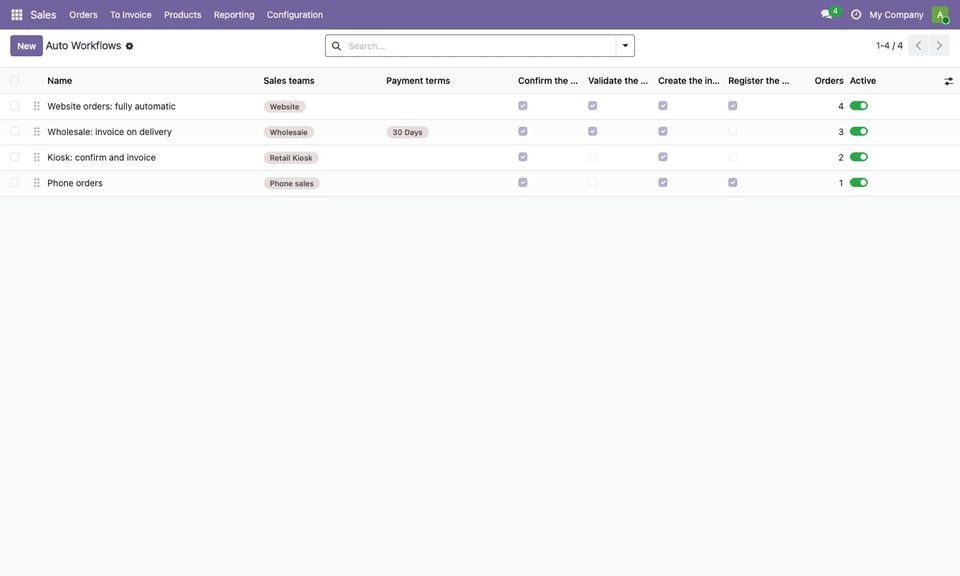The image size is (960, 576).
Task: Sort by the Sales teams column header
Action: click(x=289, y=81)
